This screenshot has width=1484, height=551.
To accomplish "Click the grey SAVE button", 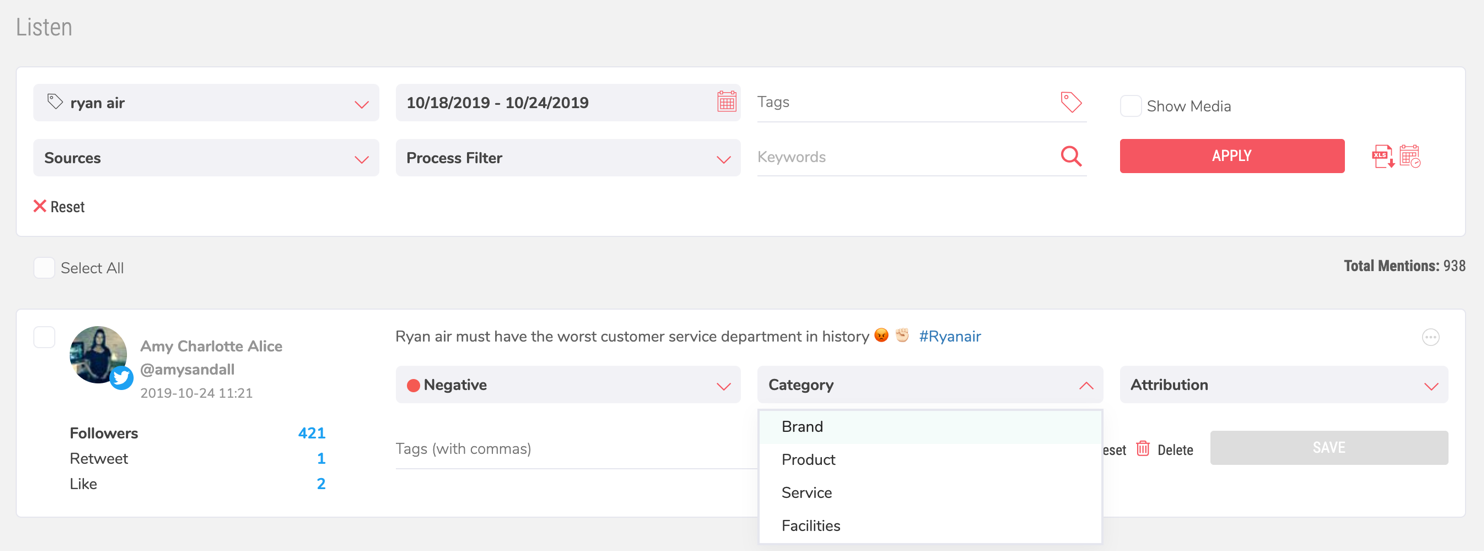I will pyautogui.click(x=1329, y=448).
